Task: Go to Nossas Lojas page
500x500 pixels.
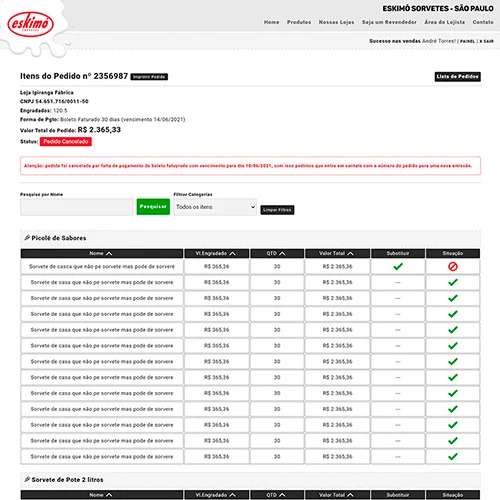Action: (336, 22)
